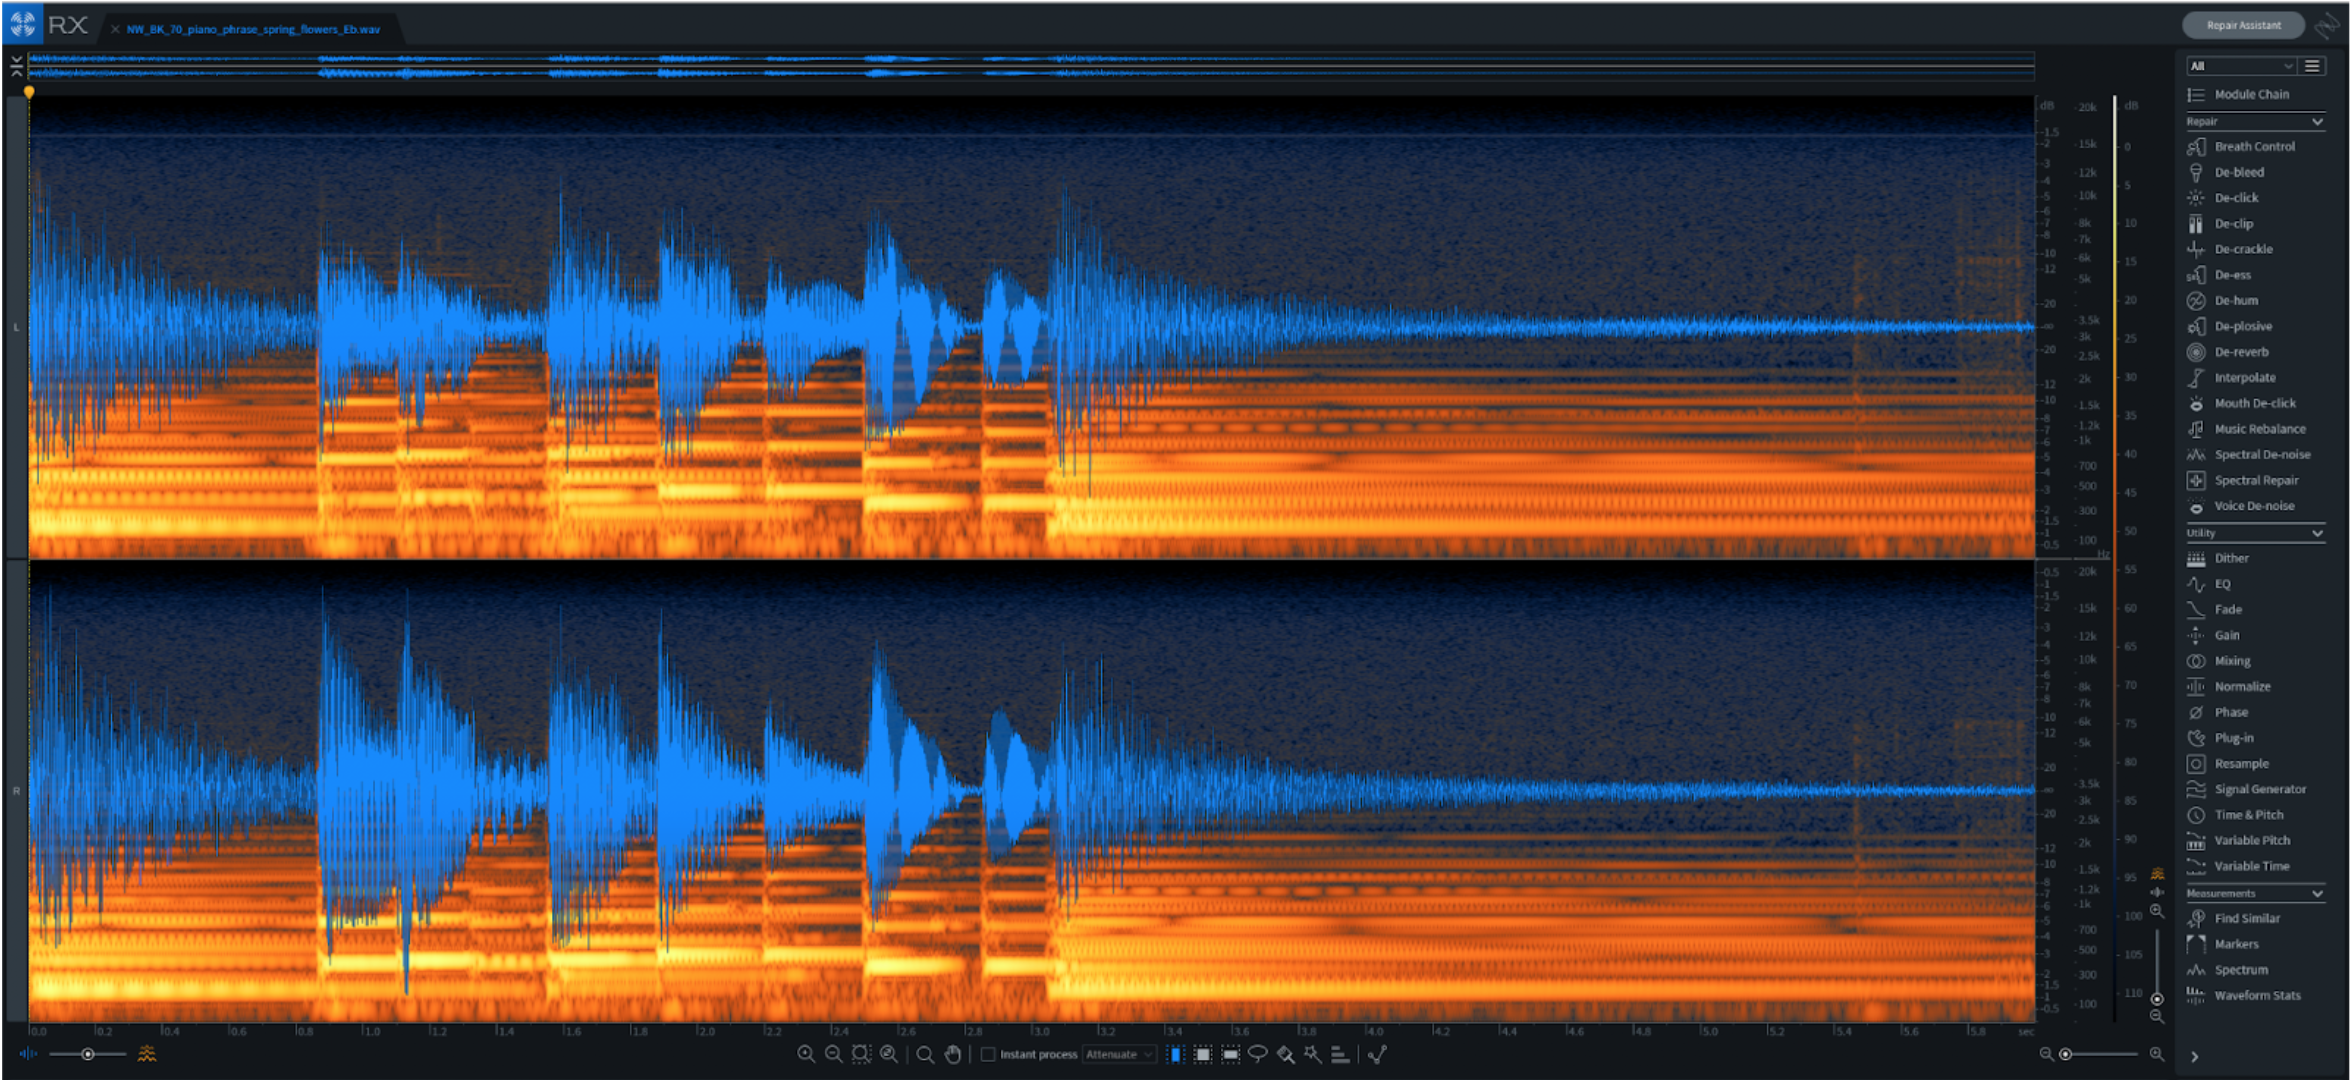This screenshot has height=1080, width=2350.
Task: Open the De-hum module
Action: click(x=2236, y=300)
